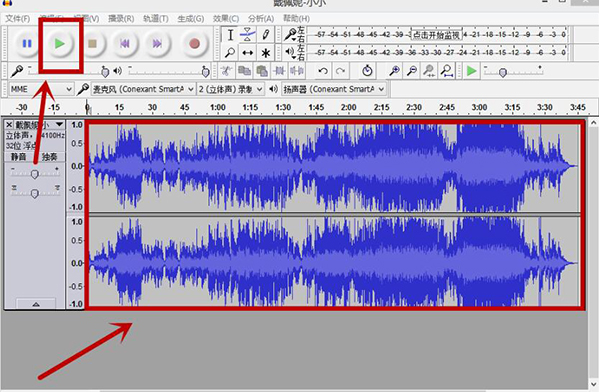Open the 播录(R) transport menu
Screen dimensions: 599x392
pyautogui.click(x=121, y=18)
